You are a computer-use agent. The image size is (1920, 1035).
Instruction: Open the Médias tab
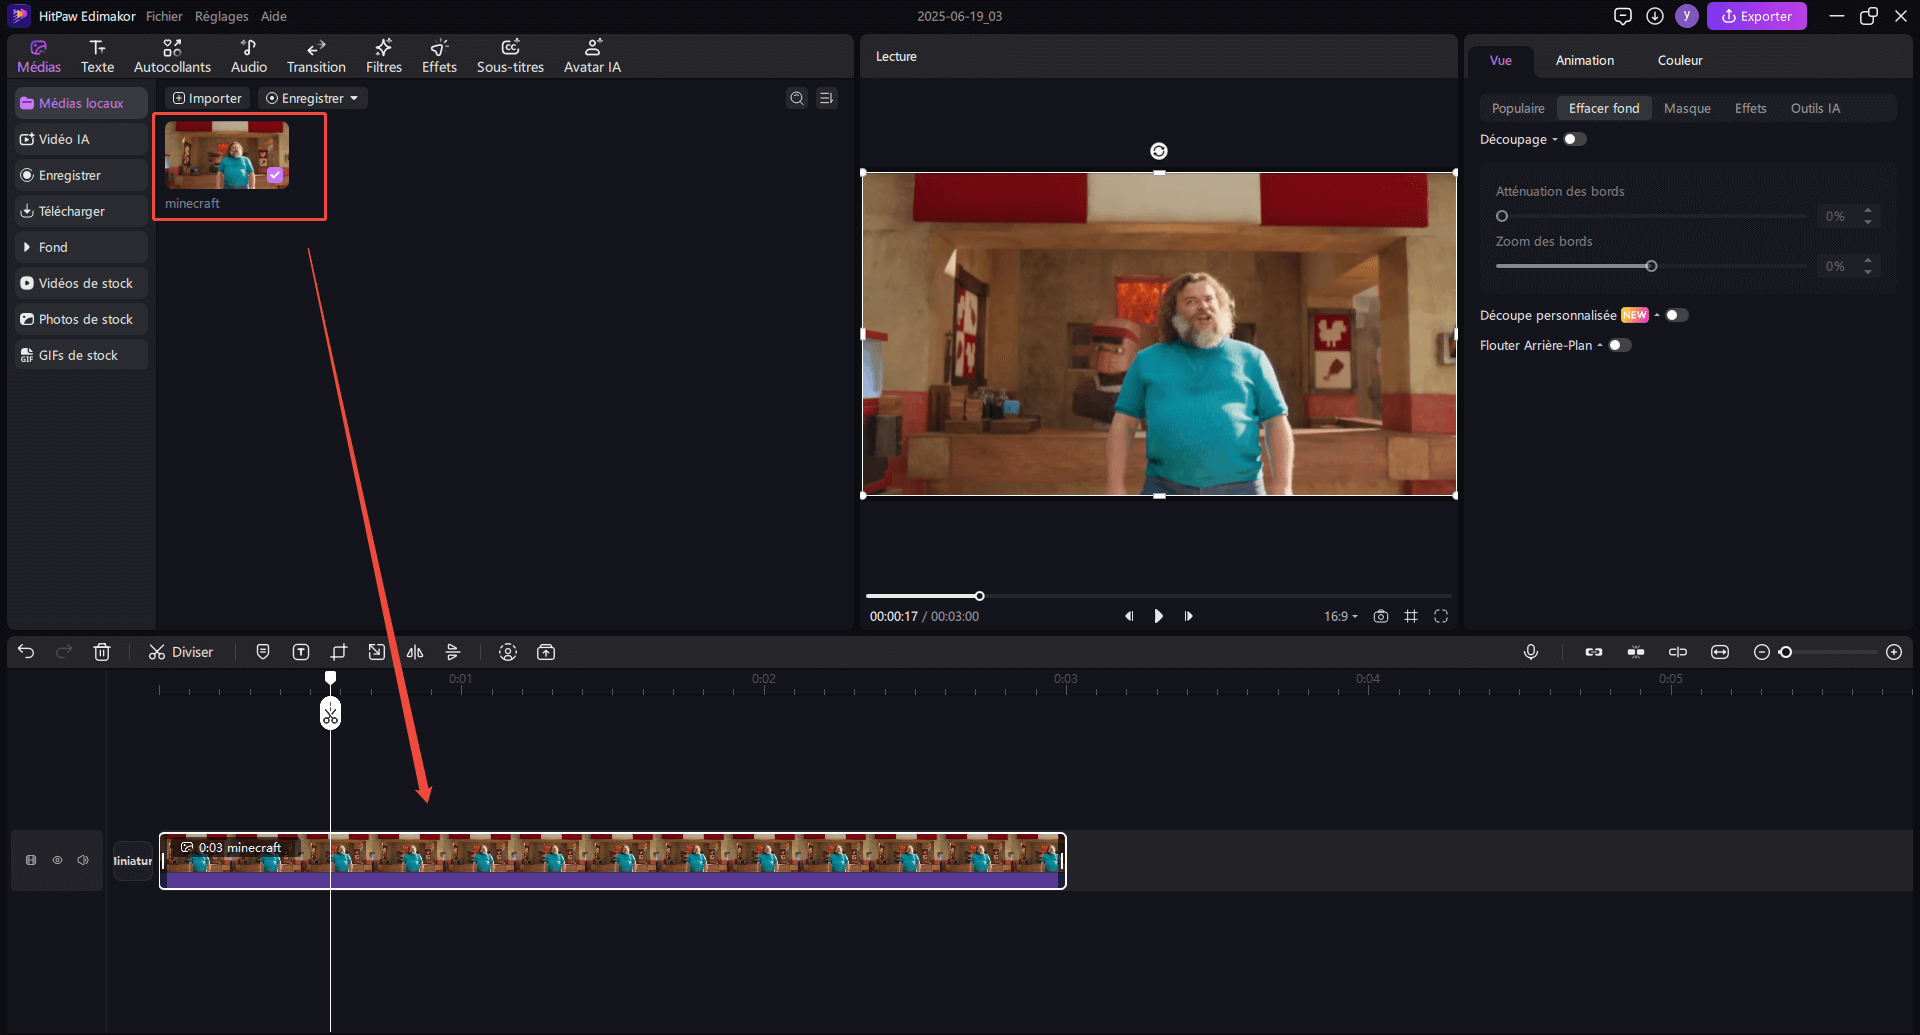[39, 56]
